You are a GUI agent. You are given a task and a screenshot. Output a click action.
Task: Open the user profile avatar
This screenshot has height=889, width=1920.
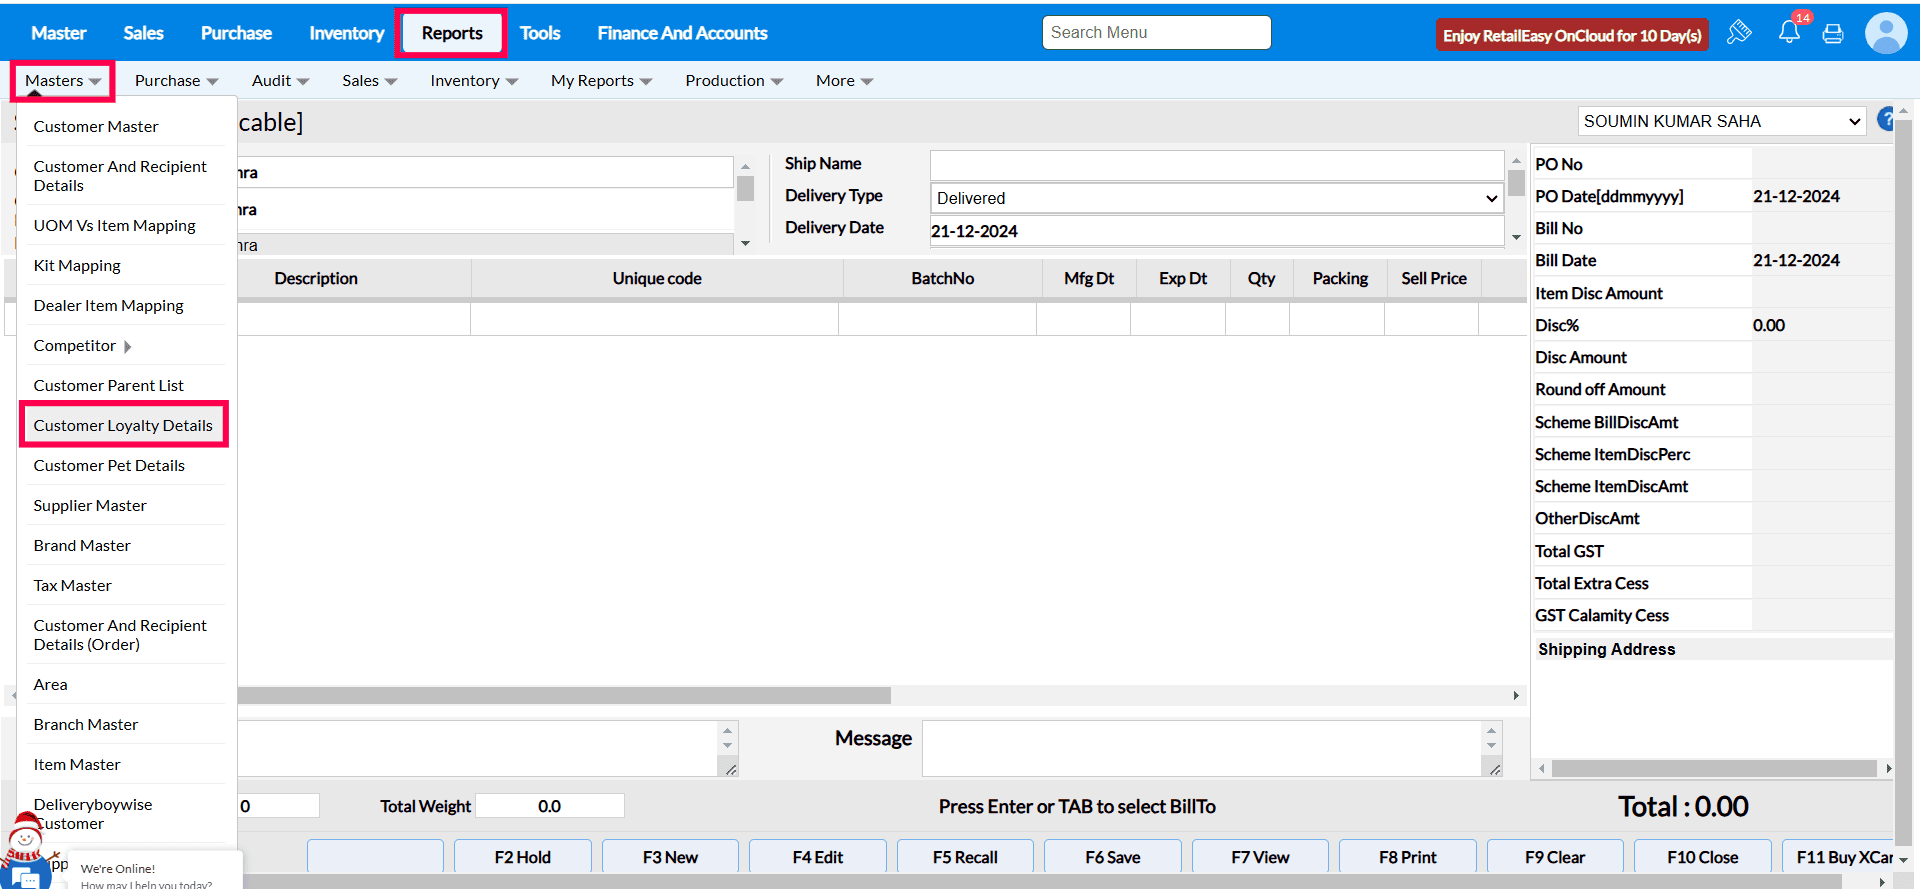(x=1886, y=33)
